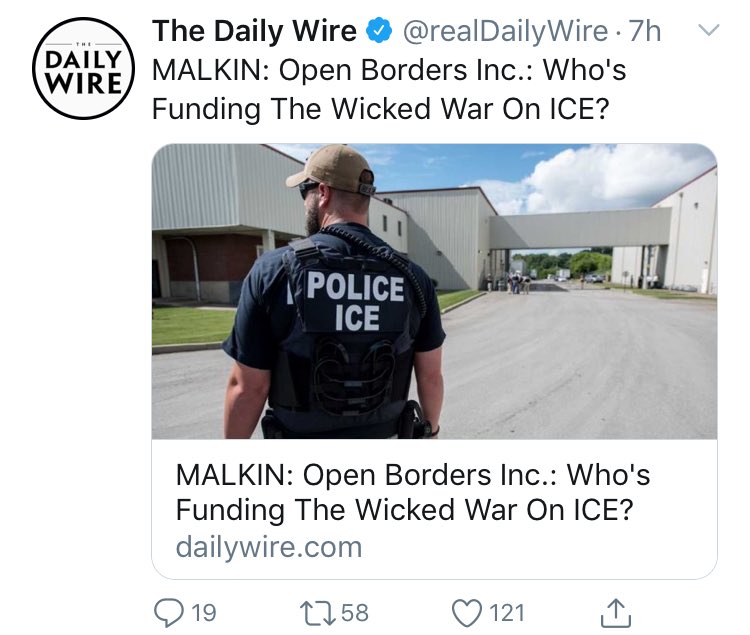Open The Daily Wire display name
Viewport: 750px width, 635px height.
(x=254, y=31)
